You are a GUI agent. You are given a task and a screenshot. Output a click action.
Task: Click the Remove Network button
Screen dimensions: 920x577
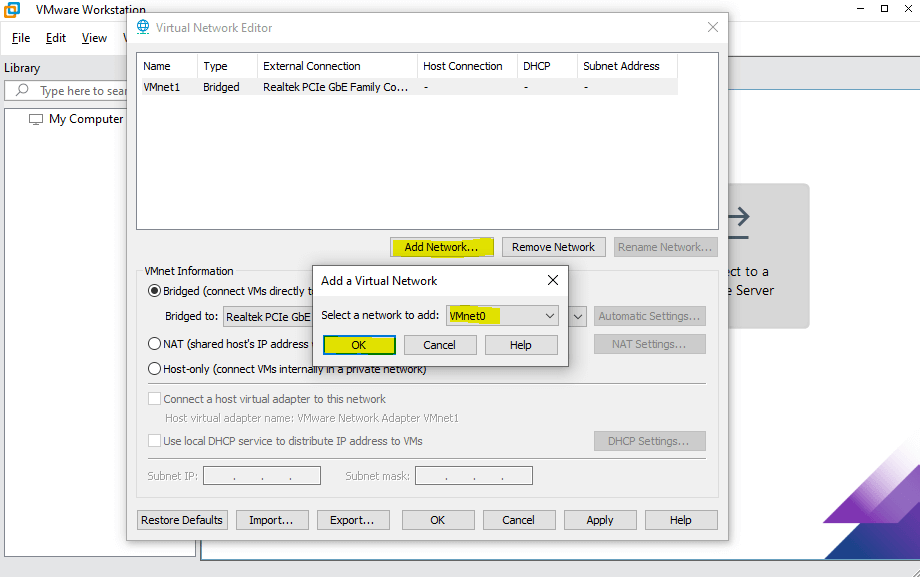click(x=553, y=247)
